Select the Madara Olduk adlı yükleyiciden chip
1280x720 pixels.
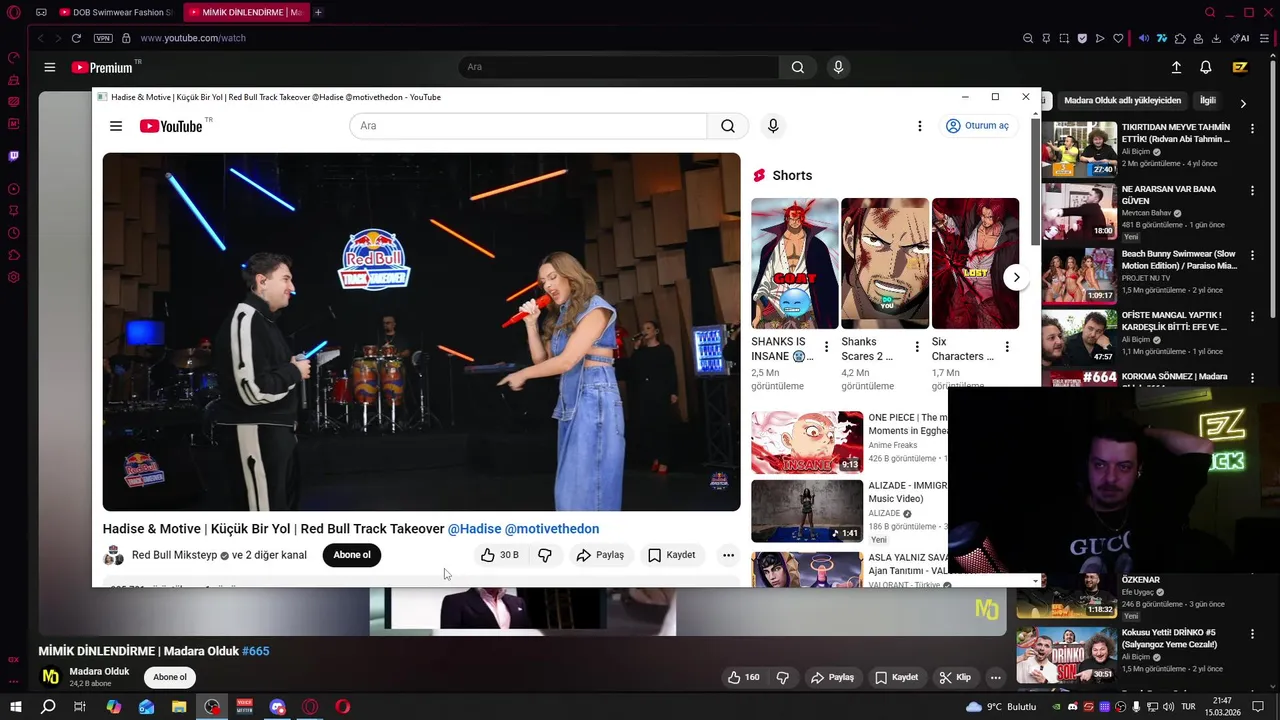[x=1122, y=101]
